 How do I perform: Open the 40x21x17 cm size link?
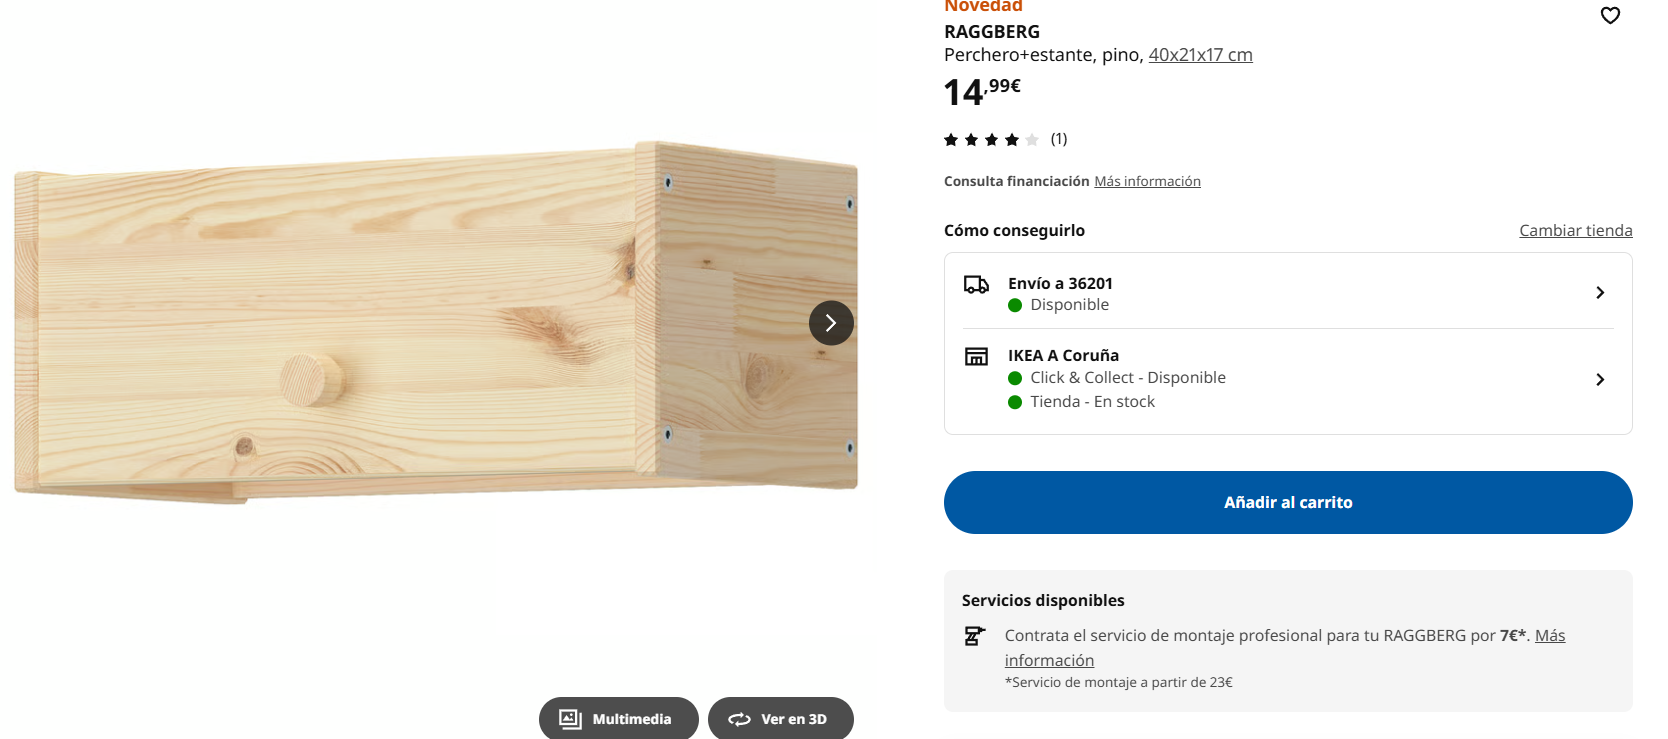[1200, 55]
